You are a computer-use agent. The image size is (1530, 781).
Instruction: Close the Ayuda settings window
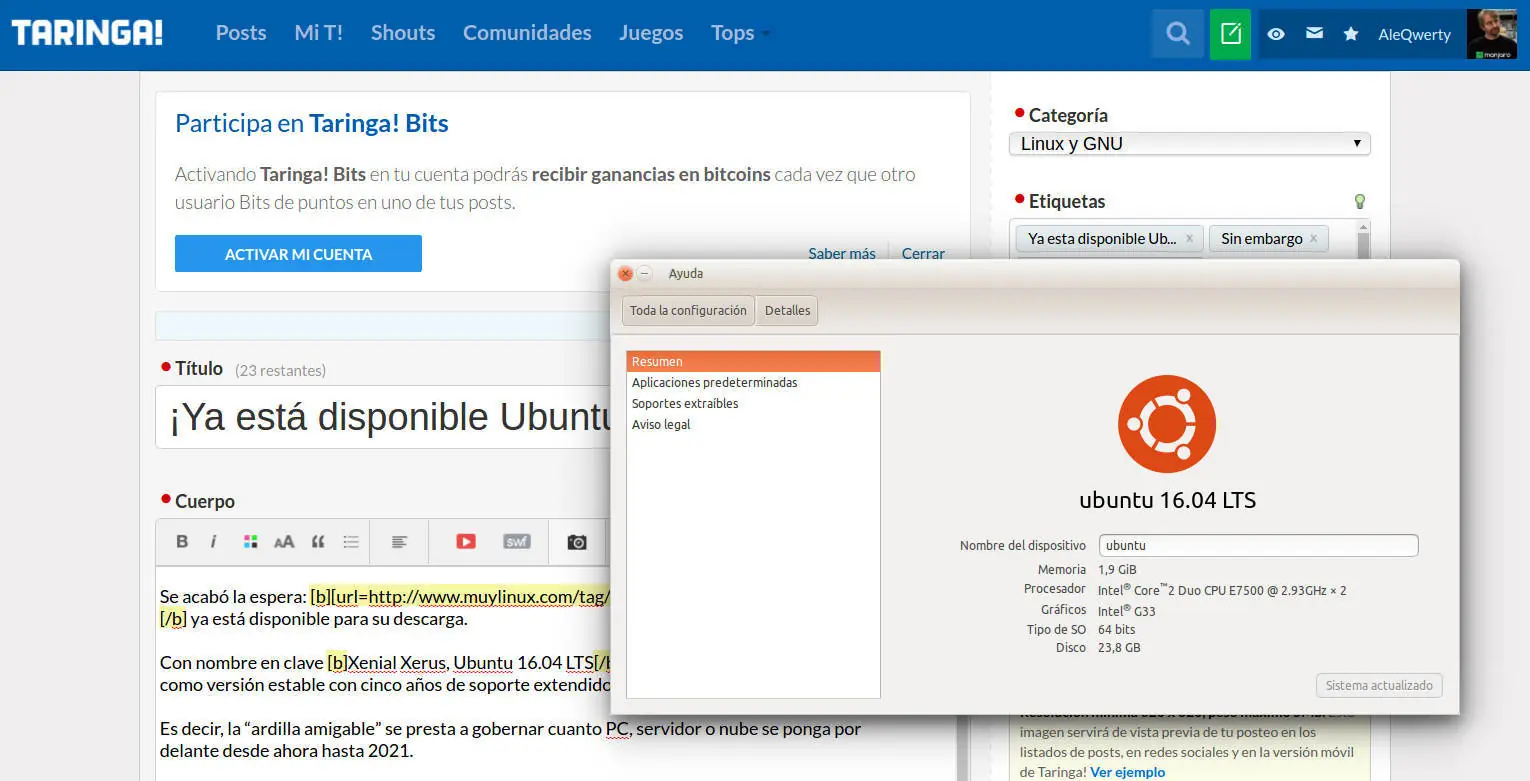[625, 273]
